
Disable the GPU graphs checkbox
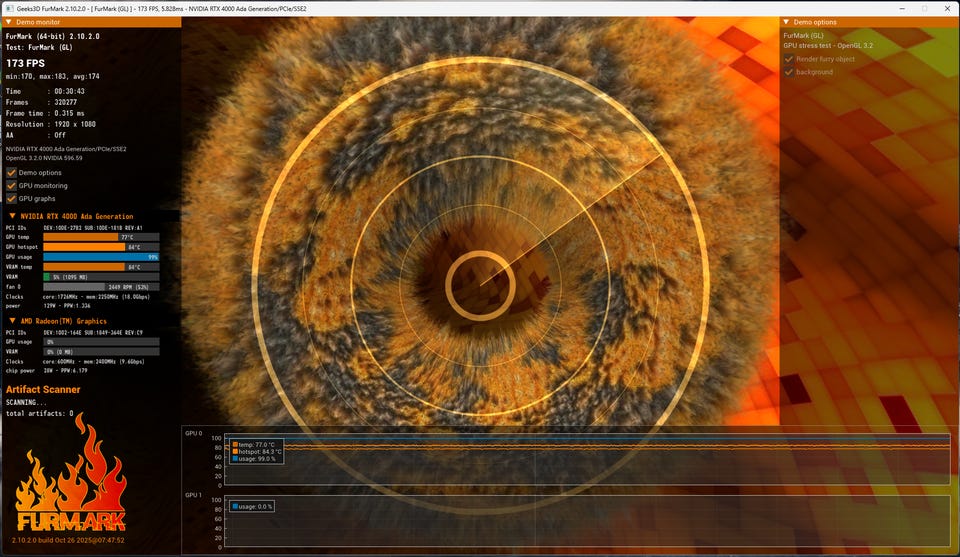(11, 198)
